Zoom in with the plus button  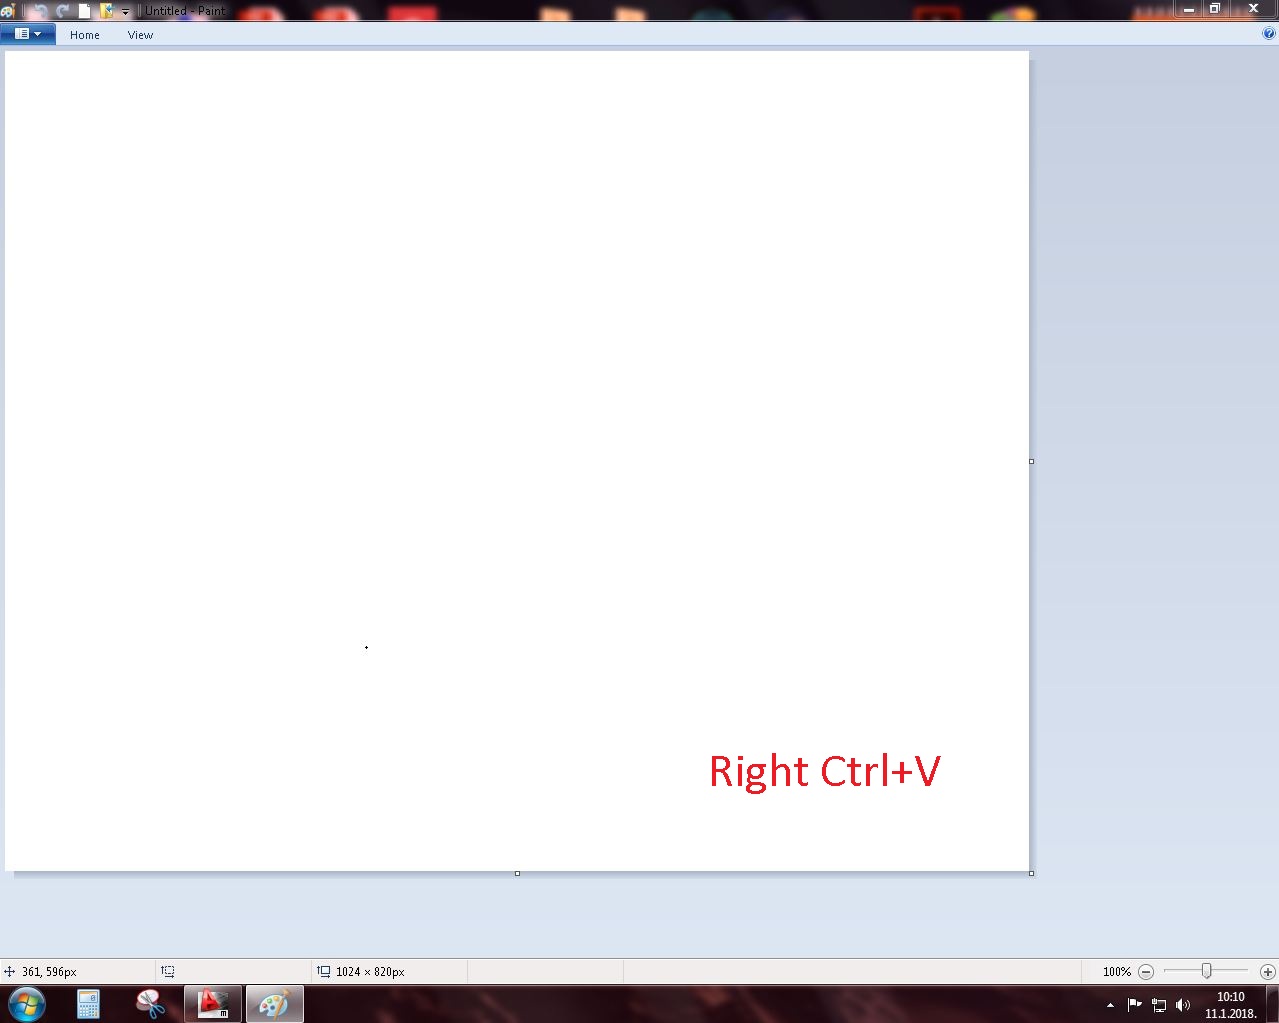pyautogui.click(x=1268, y=972)
